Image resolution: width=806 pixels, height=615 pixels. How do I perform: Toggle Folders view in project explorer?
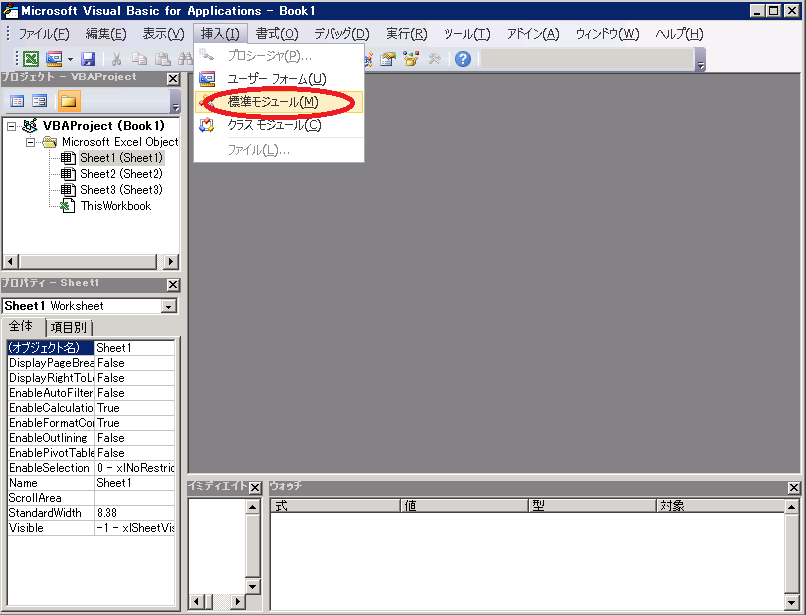point(69,101)
